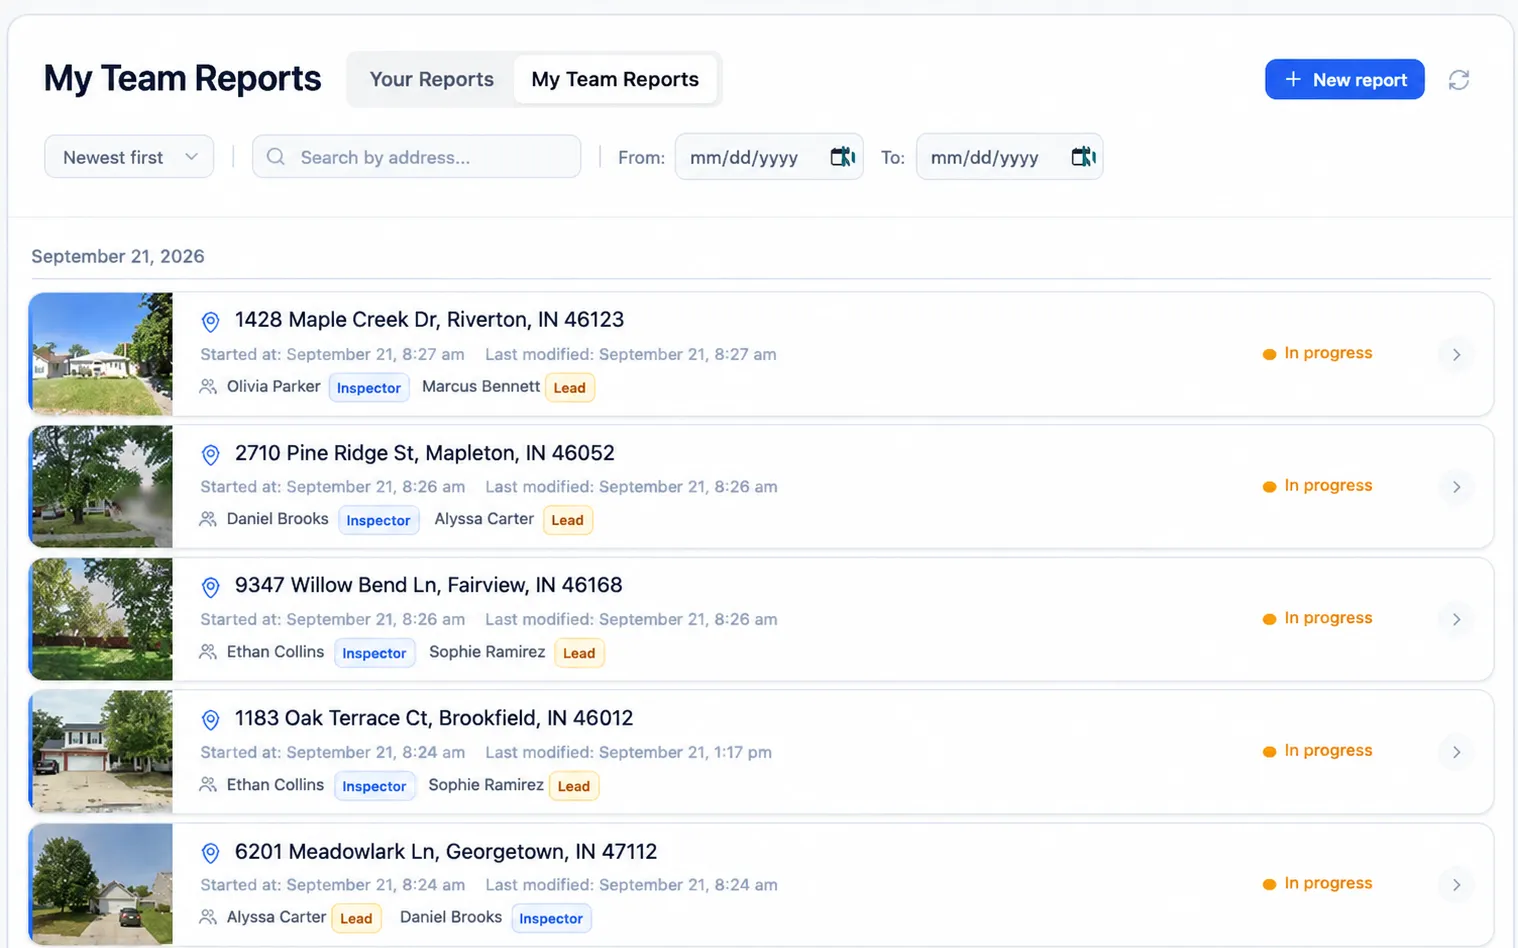This screenshot has height=948, width=1518.
Task: Focus the To date input field
Action: click(x=1009, y=157)
